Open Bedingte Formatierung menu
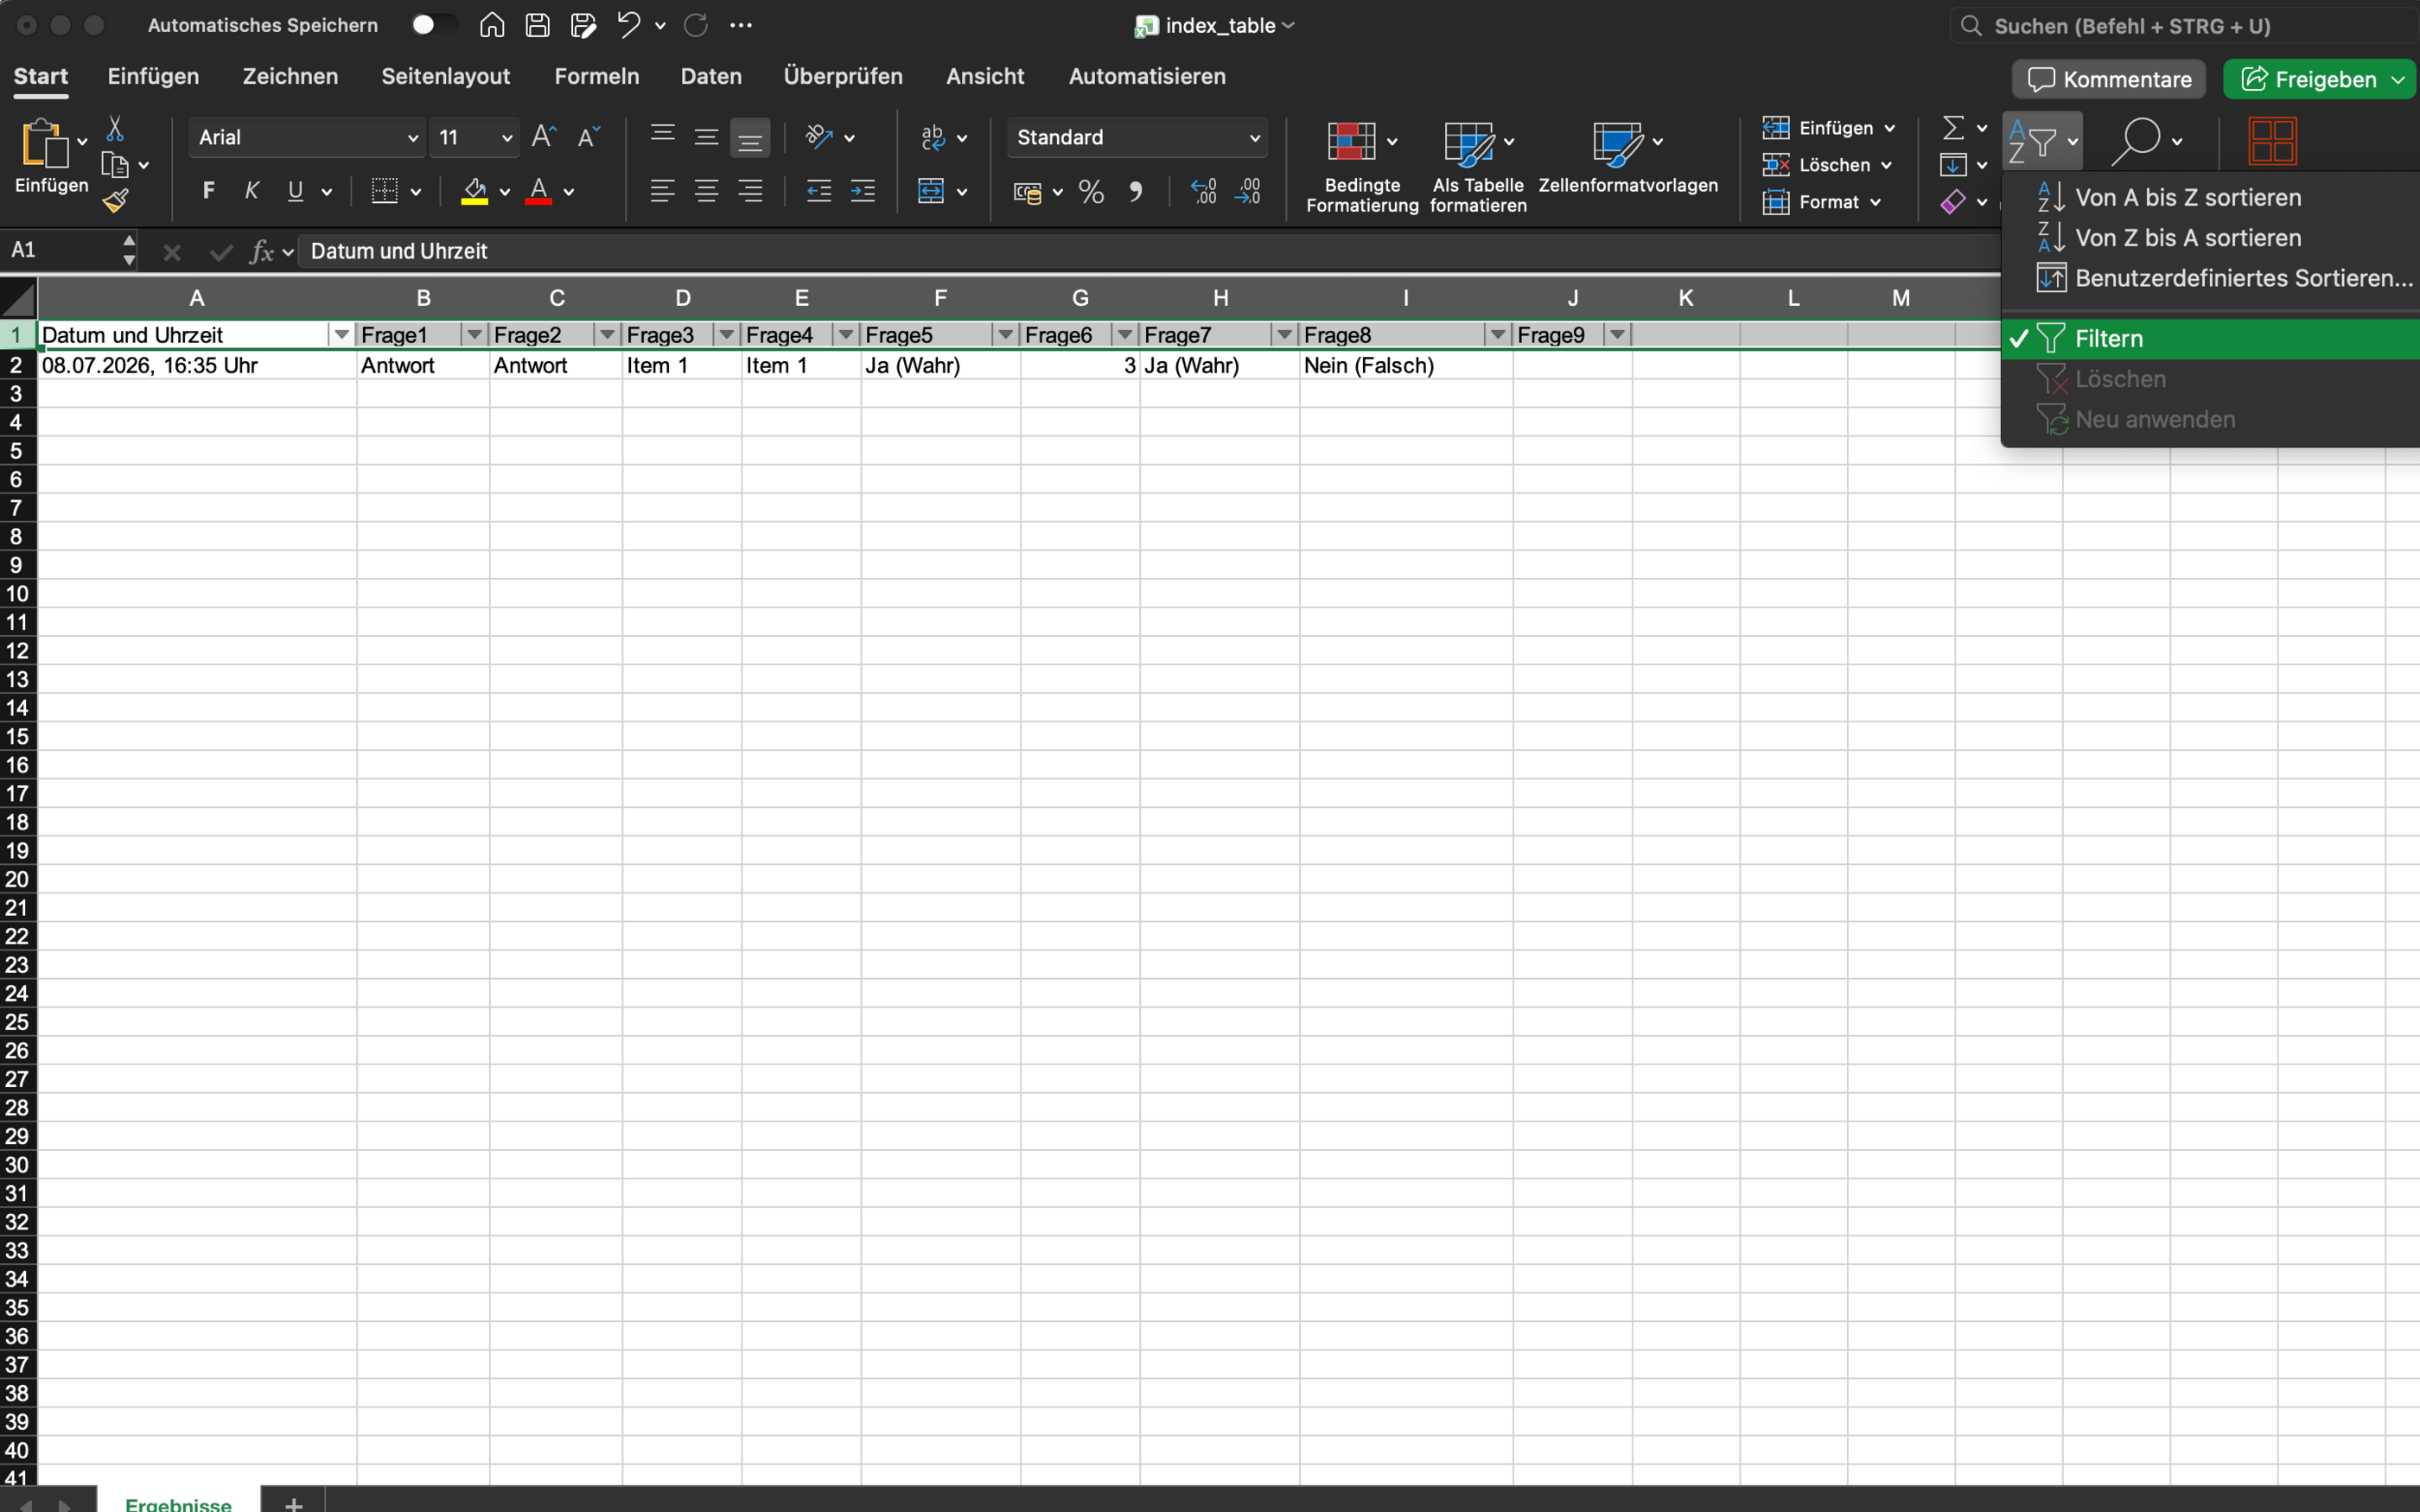The width and height of the screenshot is (2420, 1512). click(1361, 167)
